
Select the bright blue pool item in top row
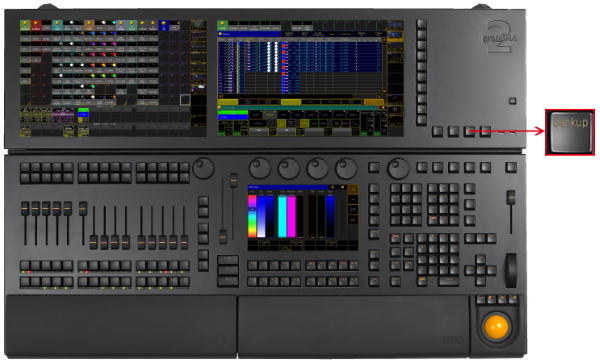point(164,26)
